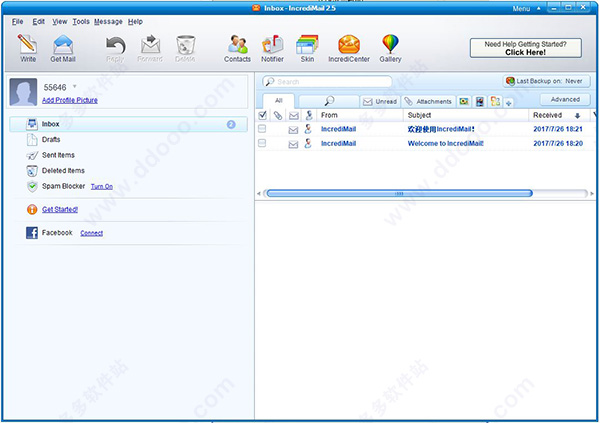The width and height of the screenshot is (600, 423).
Task: Open the Message menu
Action: pyautogui.click(x=108, y=21)
